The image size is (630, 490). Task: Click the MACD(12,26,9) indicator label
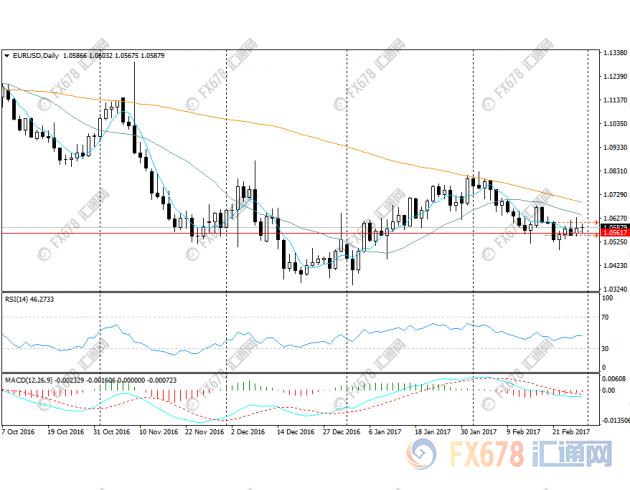[x=26, y=381]
